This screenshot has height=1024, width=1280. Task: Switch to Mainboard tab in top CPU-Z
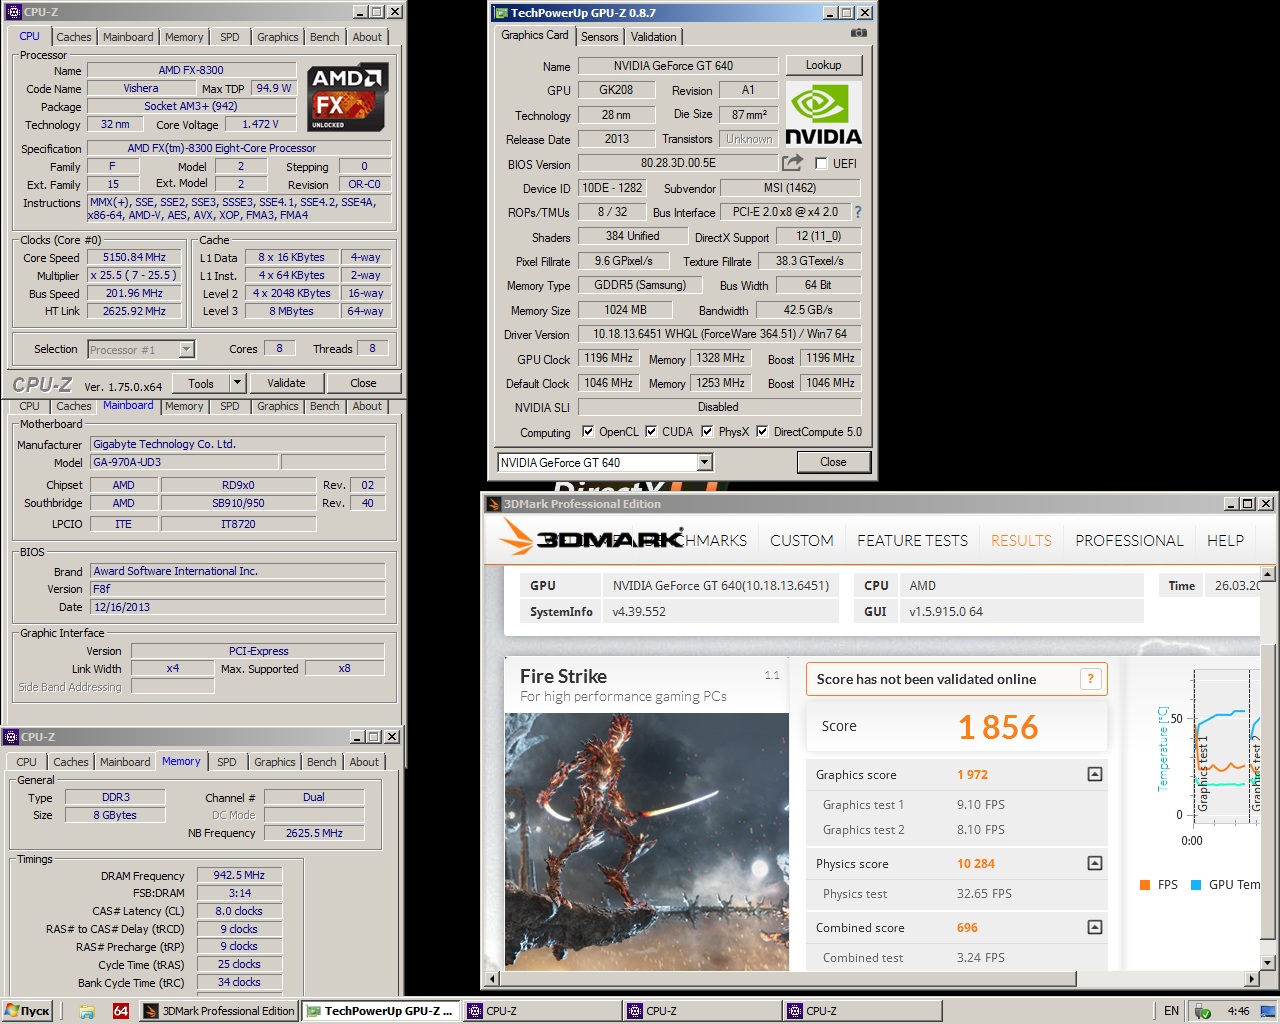(x=128, y=37)
